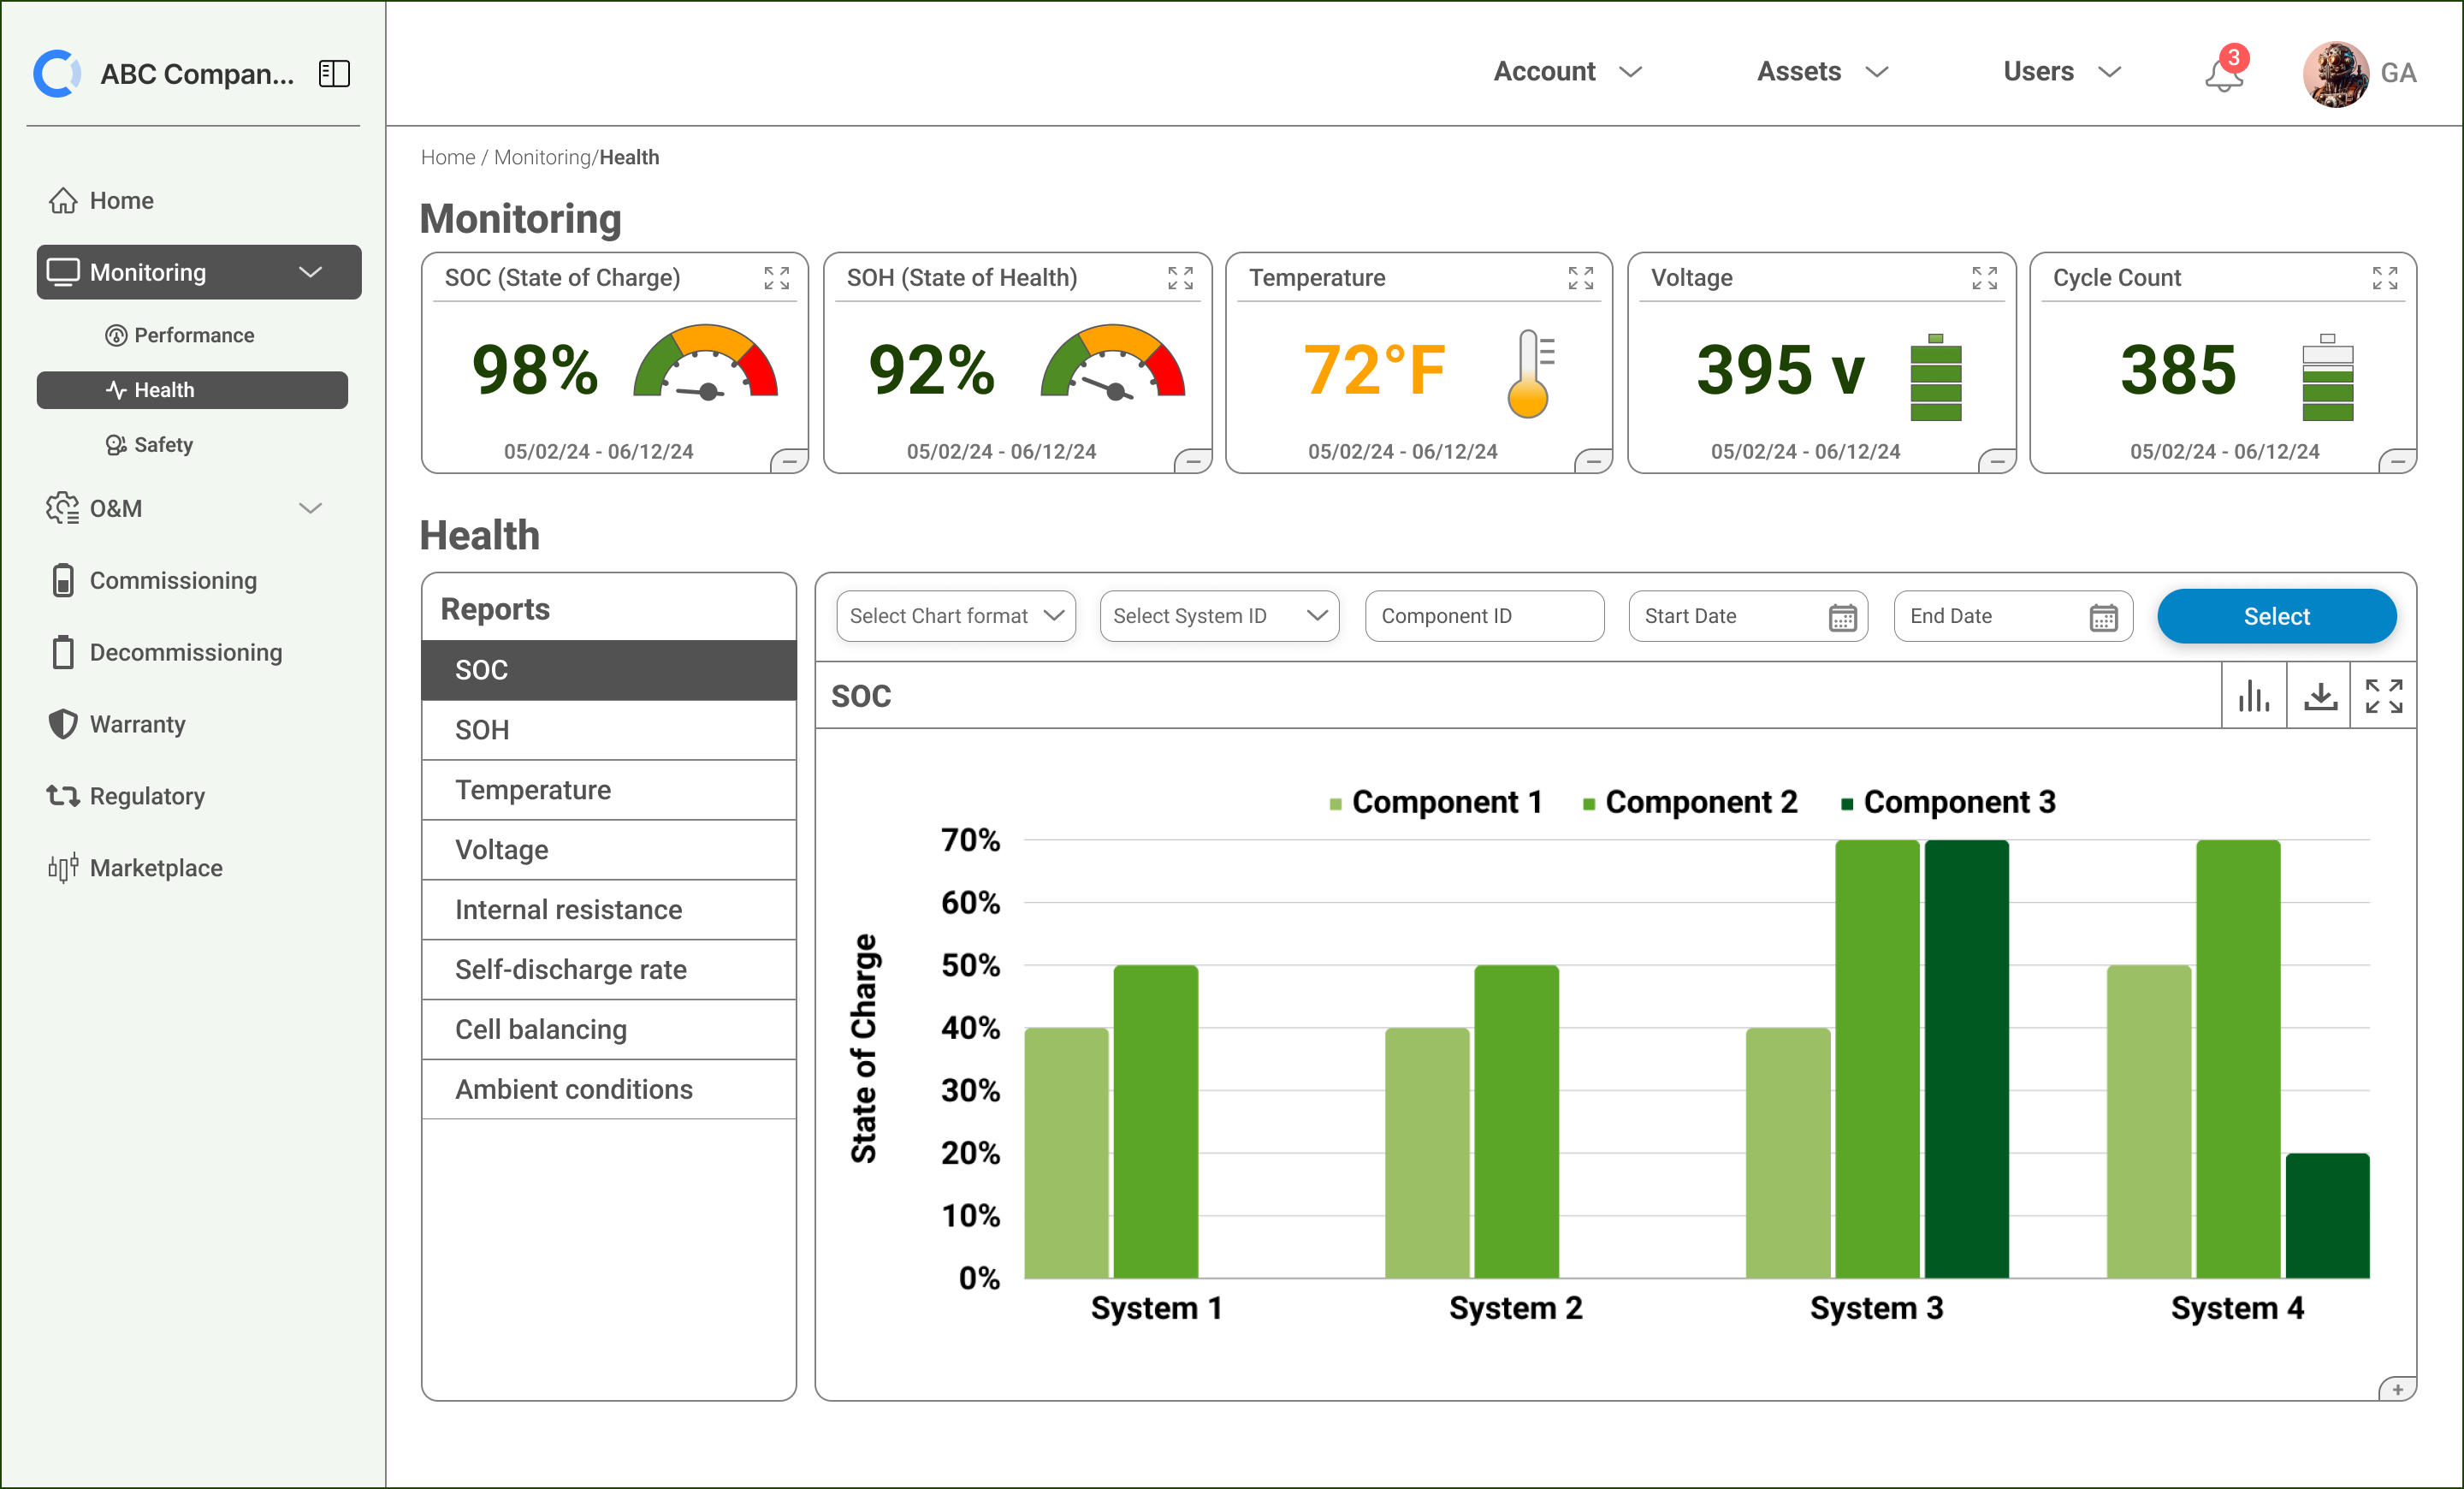The width and height of the screenshot is (2464, 1489).
Task: Click the blue Select button
Action: pos(2277,616)
